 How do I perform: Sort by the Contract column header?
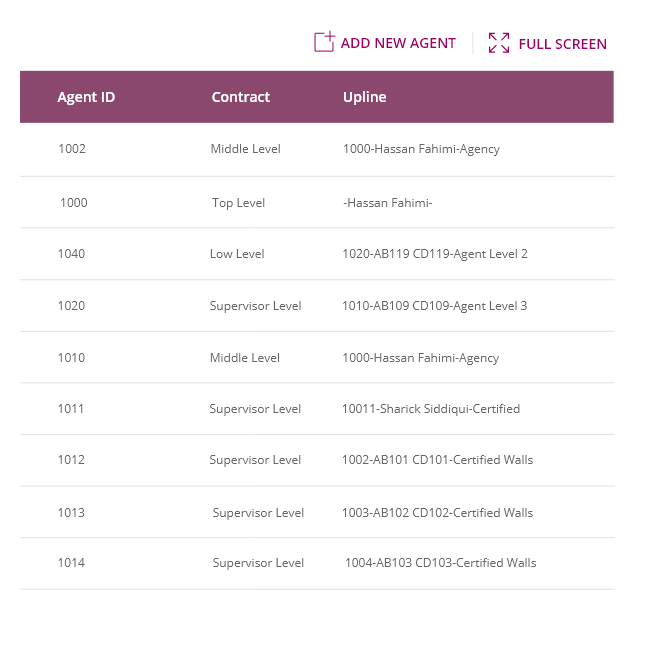coord(241,97)
